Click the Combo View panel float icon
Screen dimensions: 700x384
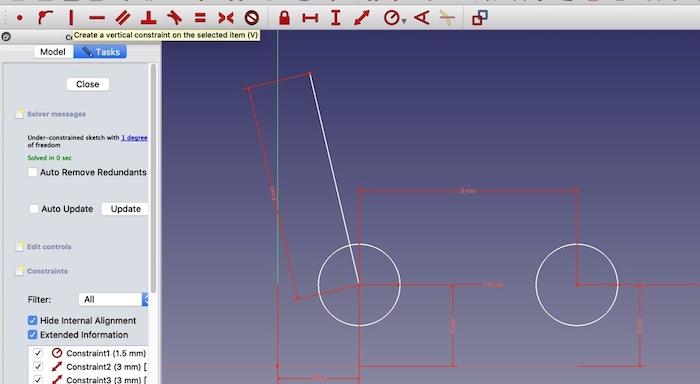pyautogui.click(x=6, y=37)
